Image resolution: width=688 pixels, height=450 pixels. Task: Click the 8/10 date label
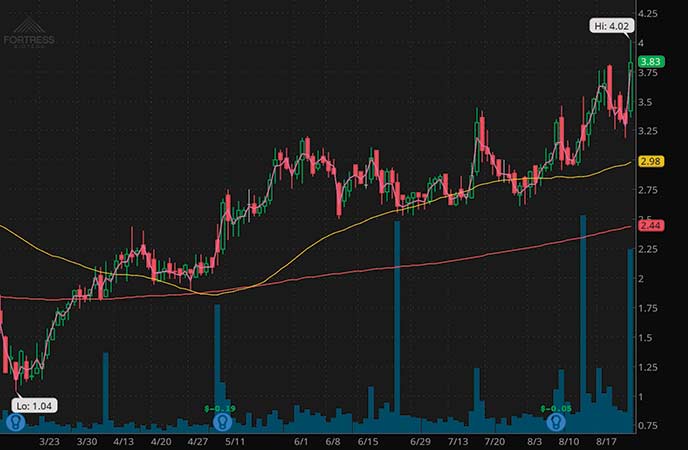[569, 441]
